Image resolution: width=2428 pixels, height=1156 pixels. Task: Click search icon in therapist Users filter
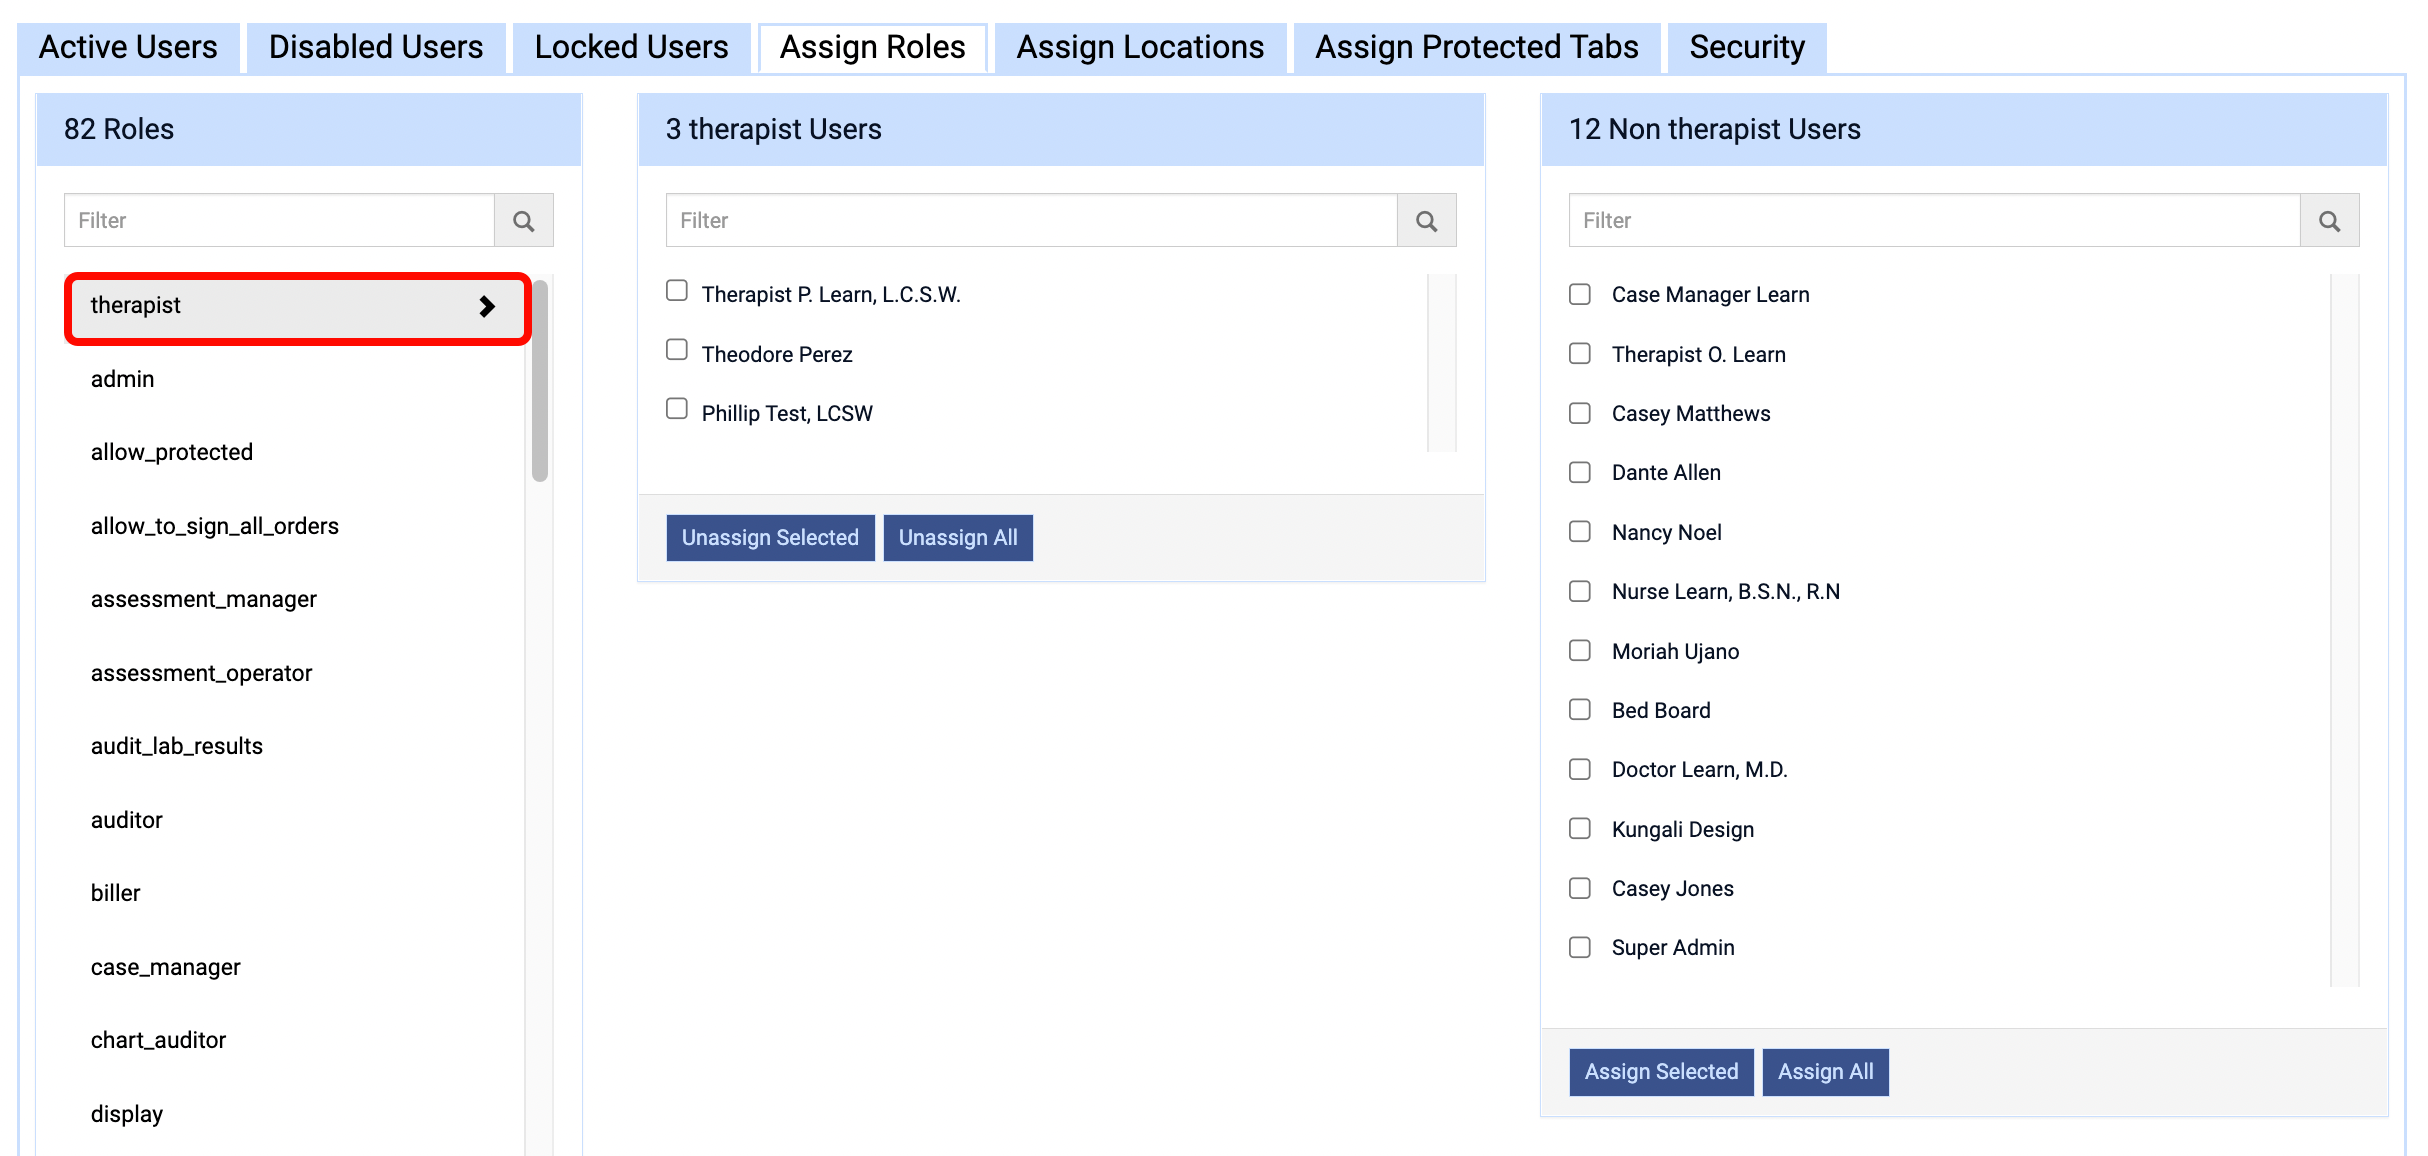(1426, 221)
